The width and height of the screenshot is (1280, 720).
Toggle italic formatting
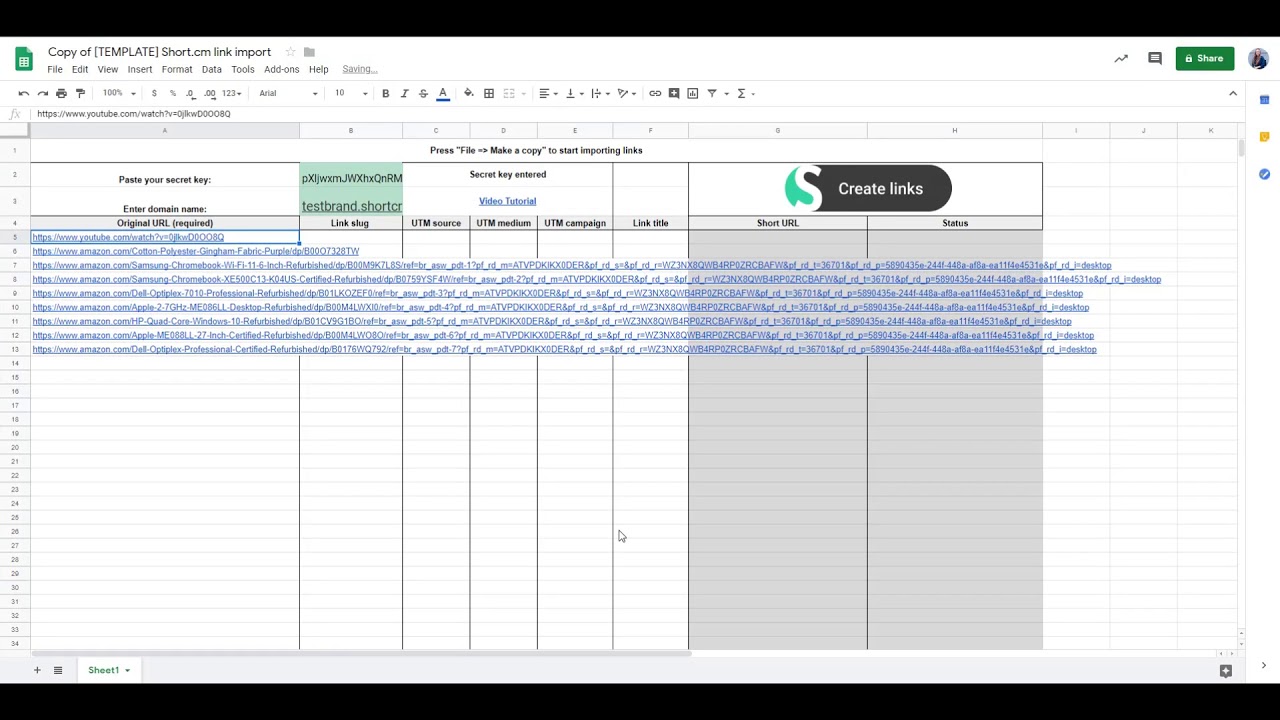(x=404, y=93)
